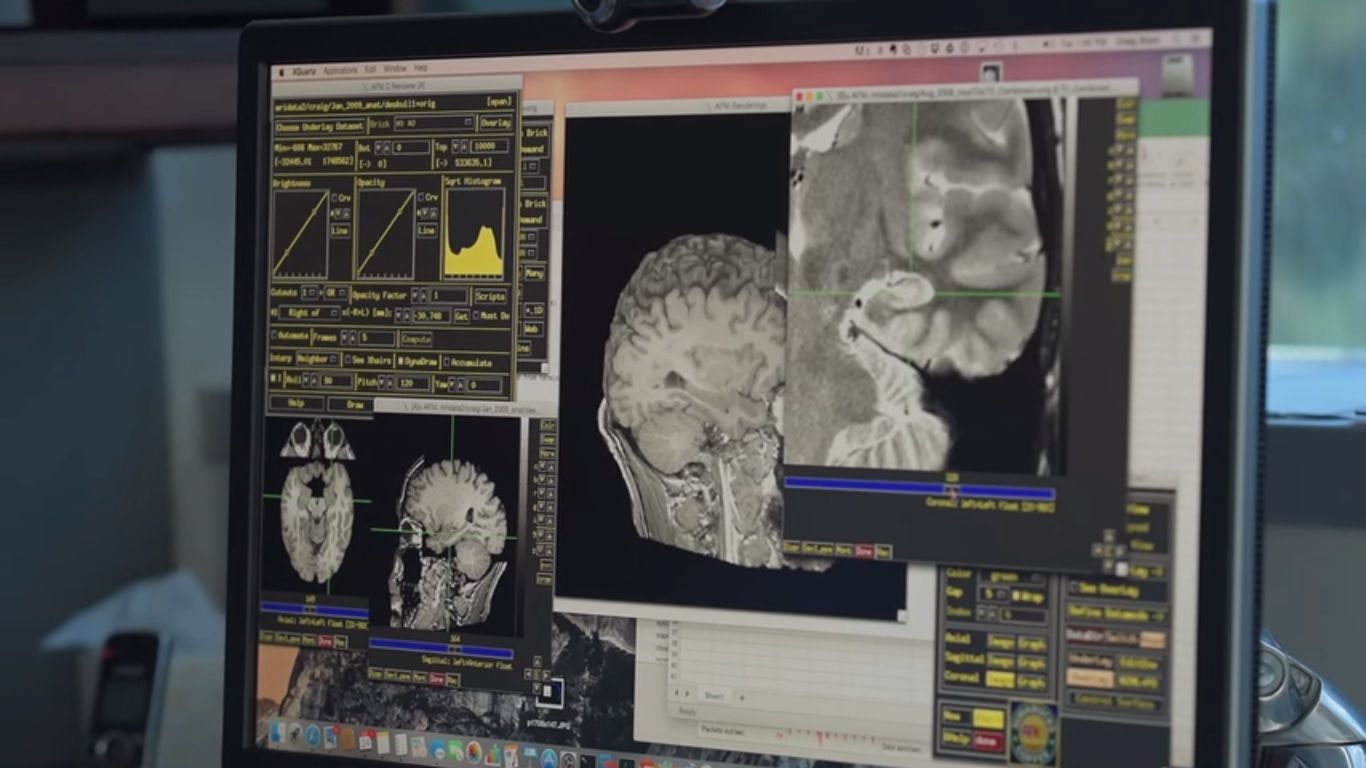The height and width of the screenshot is (768, 1366).
Task: Click the AFNI logo image in controller
Action: tap(1033, 733)
